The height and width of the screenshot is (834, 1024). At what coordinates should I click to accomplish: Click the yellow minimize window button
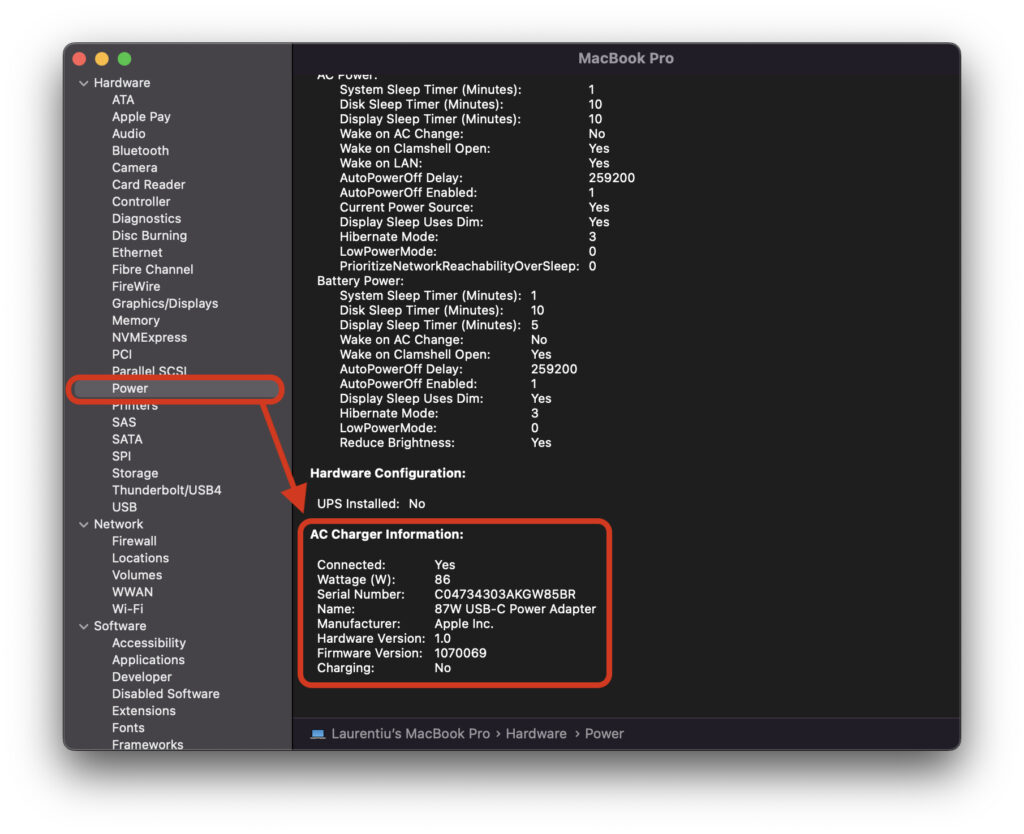(x=103, y=59)
